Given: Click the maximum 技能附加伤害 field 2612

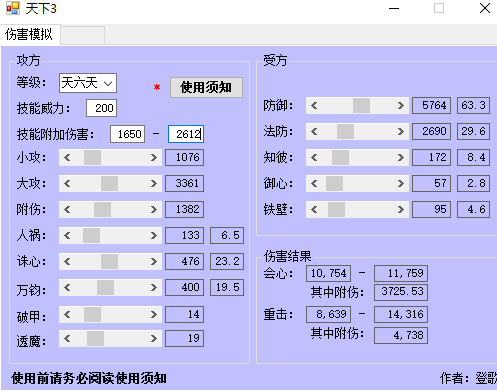Looking at the screenshot, I should 186,134.
